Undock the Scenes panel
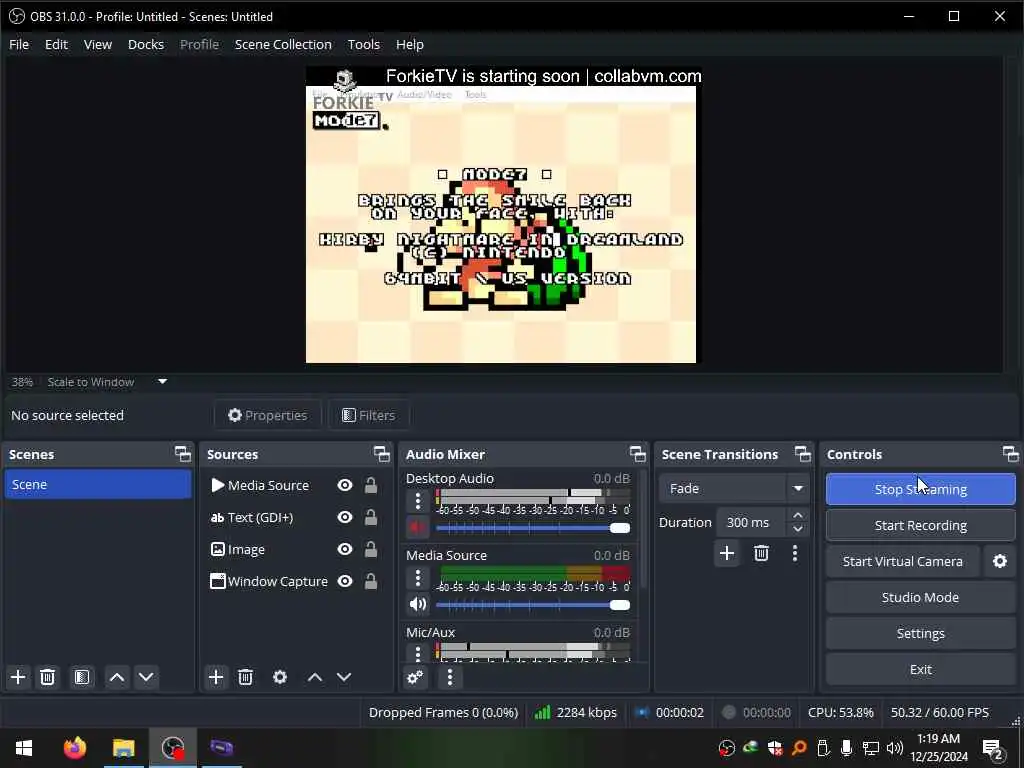 tap(183, 454)
